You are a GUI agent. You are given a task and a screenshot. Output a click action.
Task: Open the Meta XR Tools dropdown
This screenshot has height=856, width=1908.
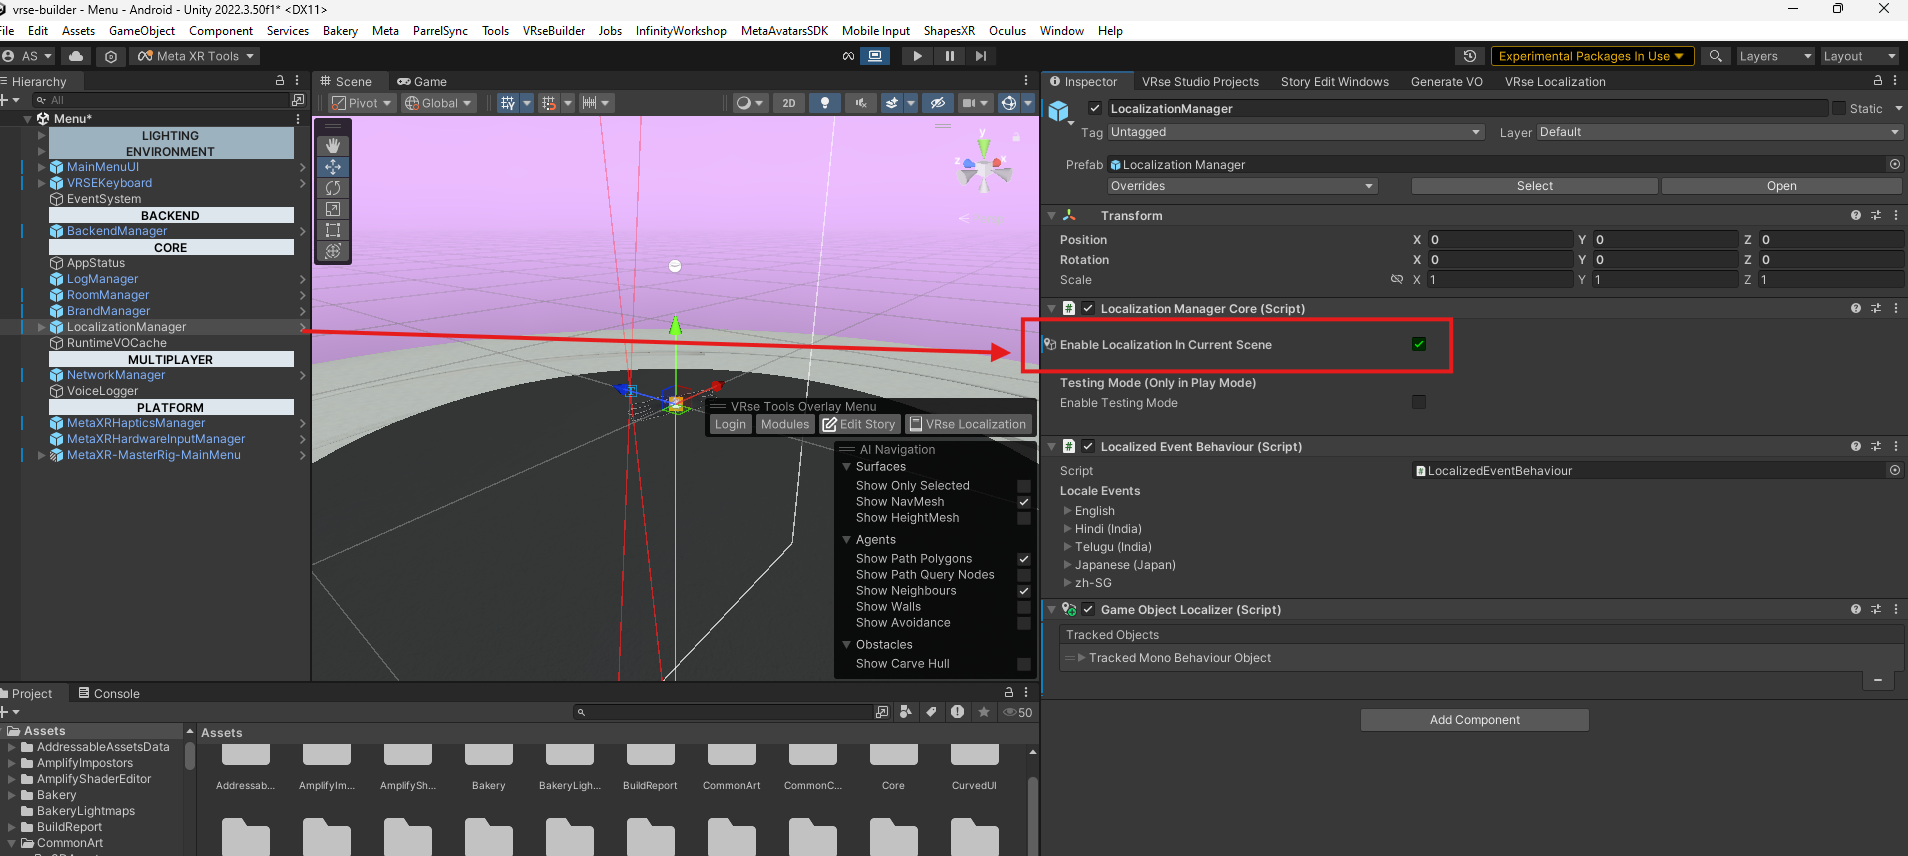[x=196, y=56]
